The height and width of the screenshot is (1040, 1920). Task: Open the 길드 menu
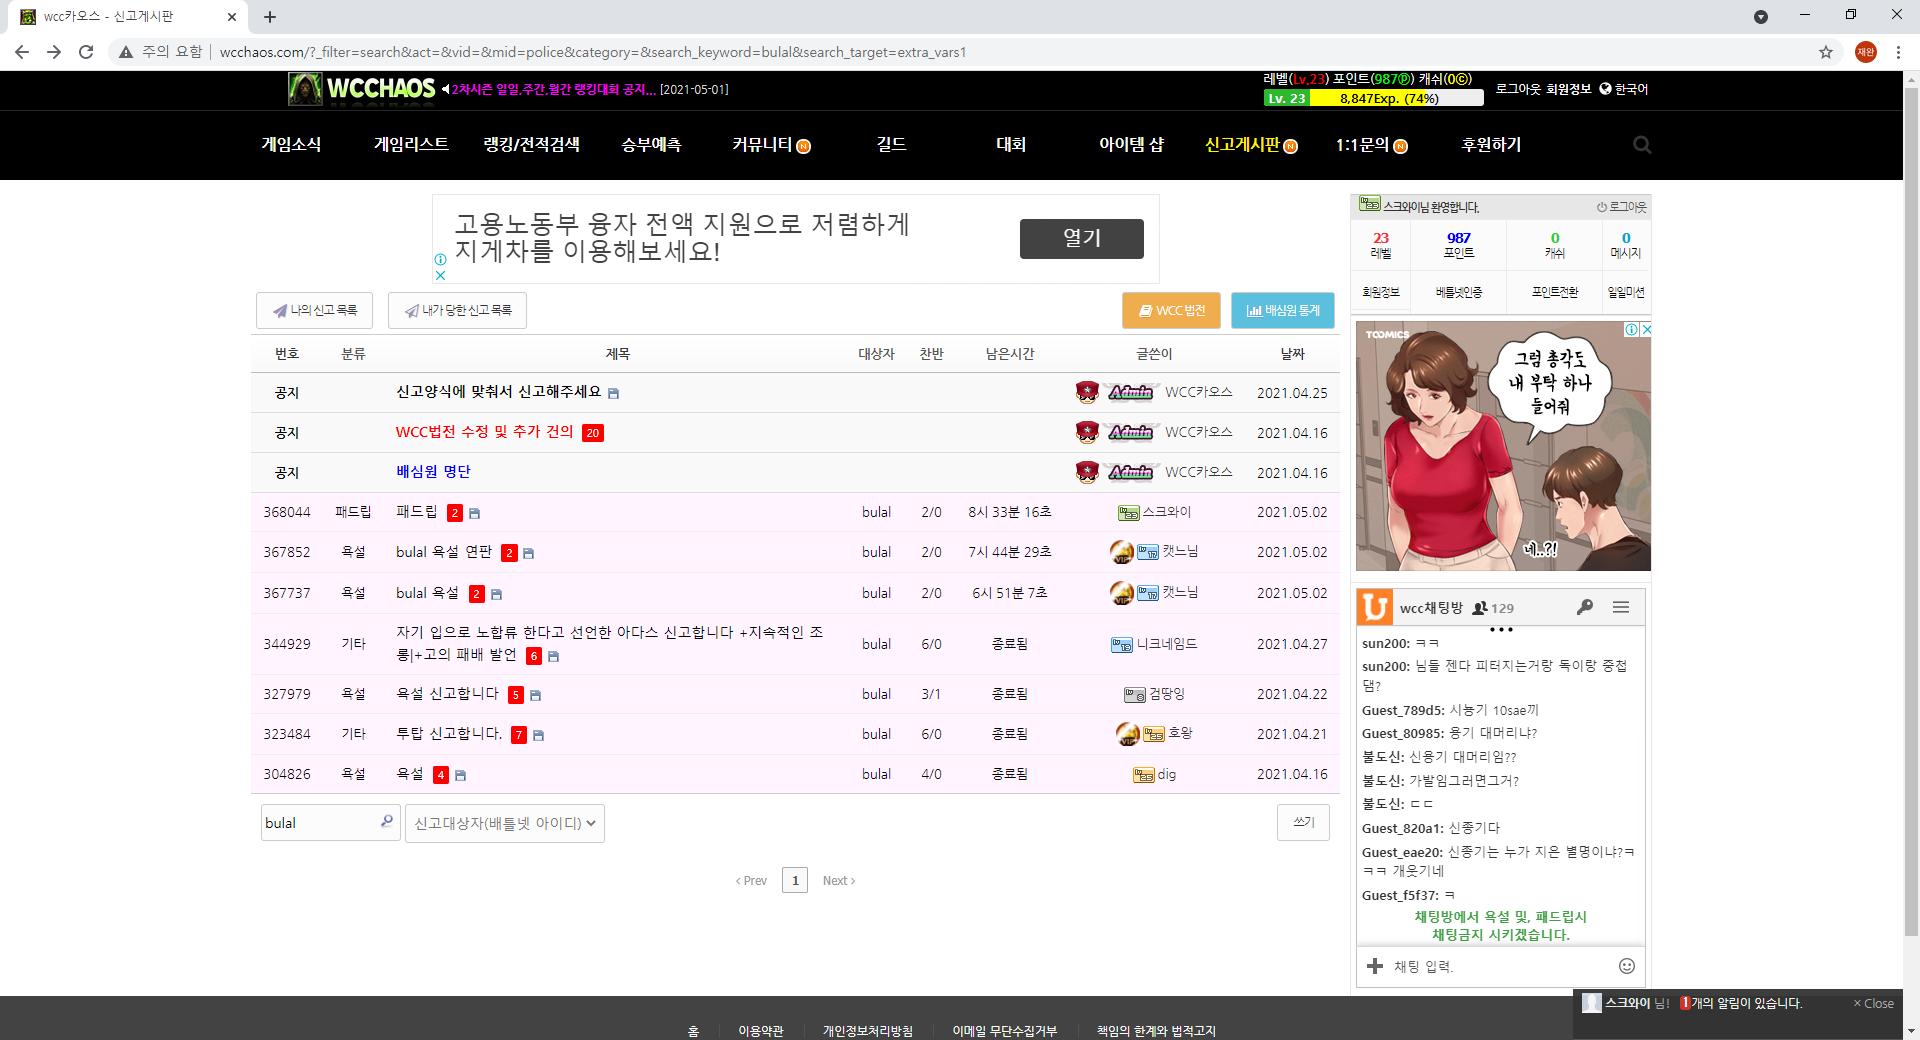click(x=891, y=145)
